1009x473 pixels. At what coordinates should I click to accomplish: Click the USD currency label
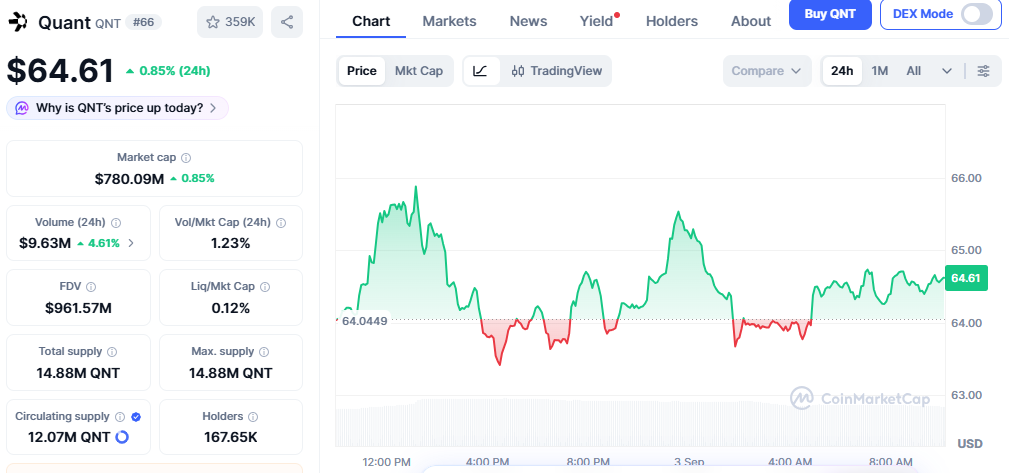pos(970,444)
